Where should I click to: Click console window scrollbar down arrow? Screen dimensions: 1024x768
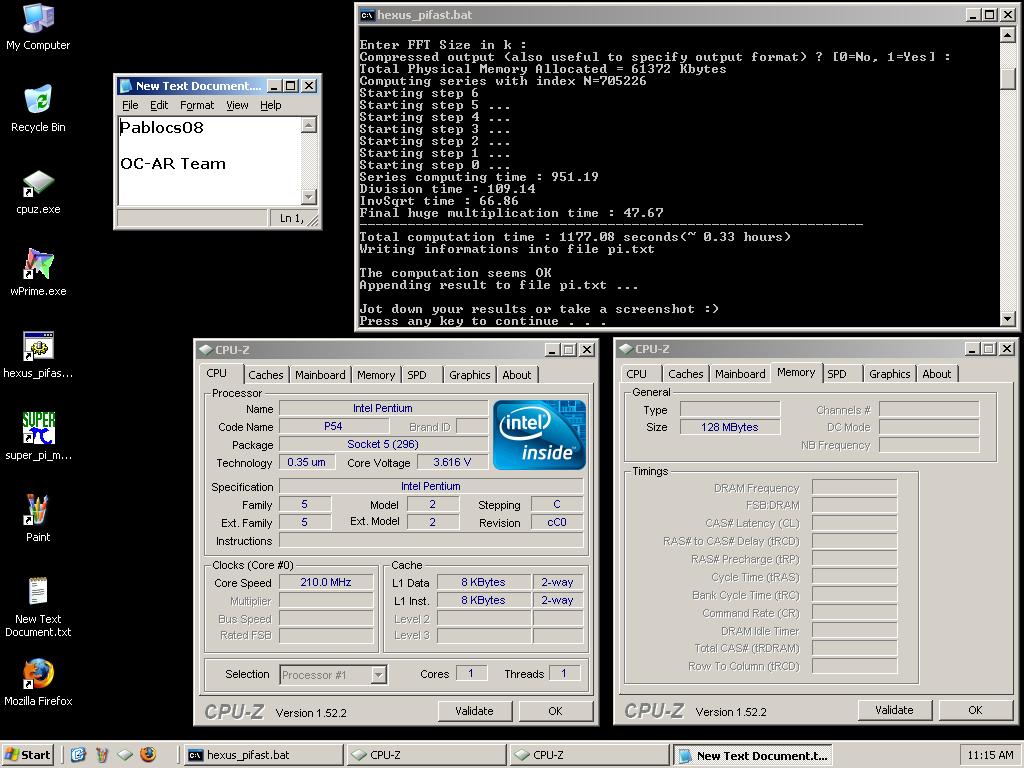[x=1008, y=319]
